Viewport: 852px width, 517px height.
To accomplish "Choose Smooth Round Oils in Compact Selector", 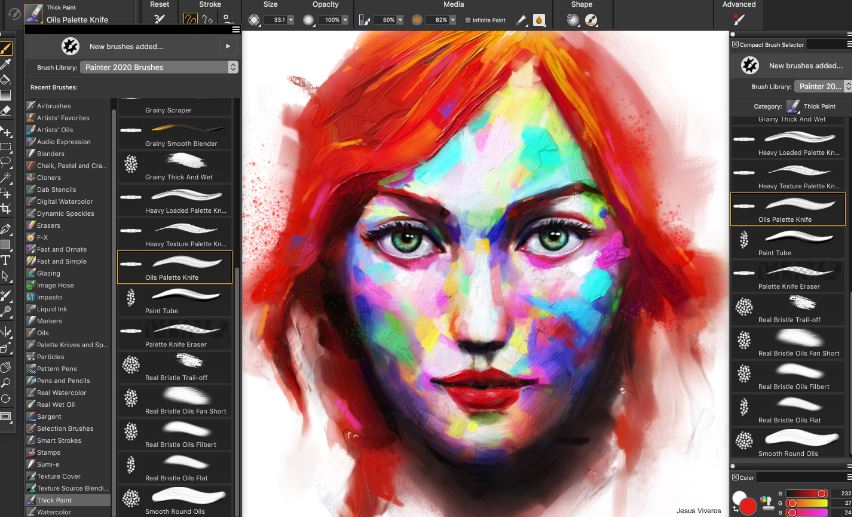I will pyautogui.click(x=788, y=443).
